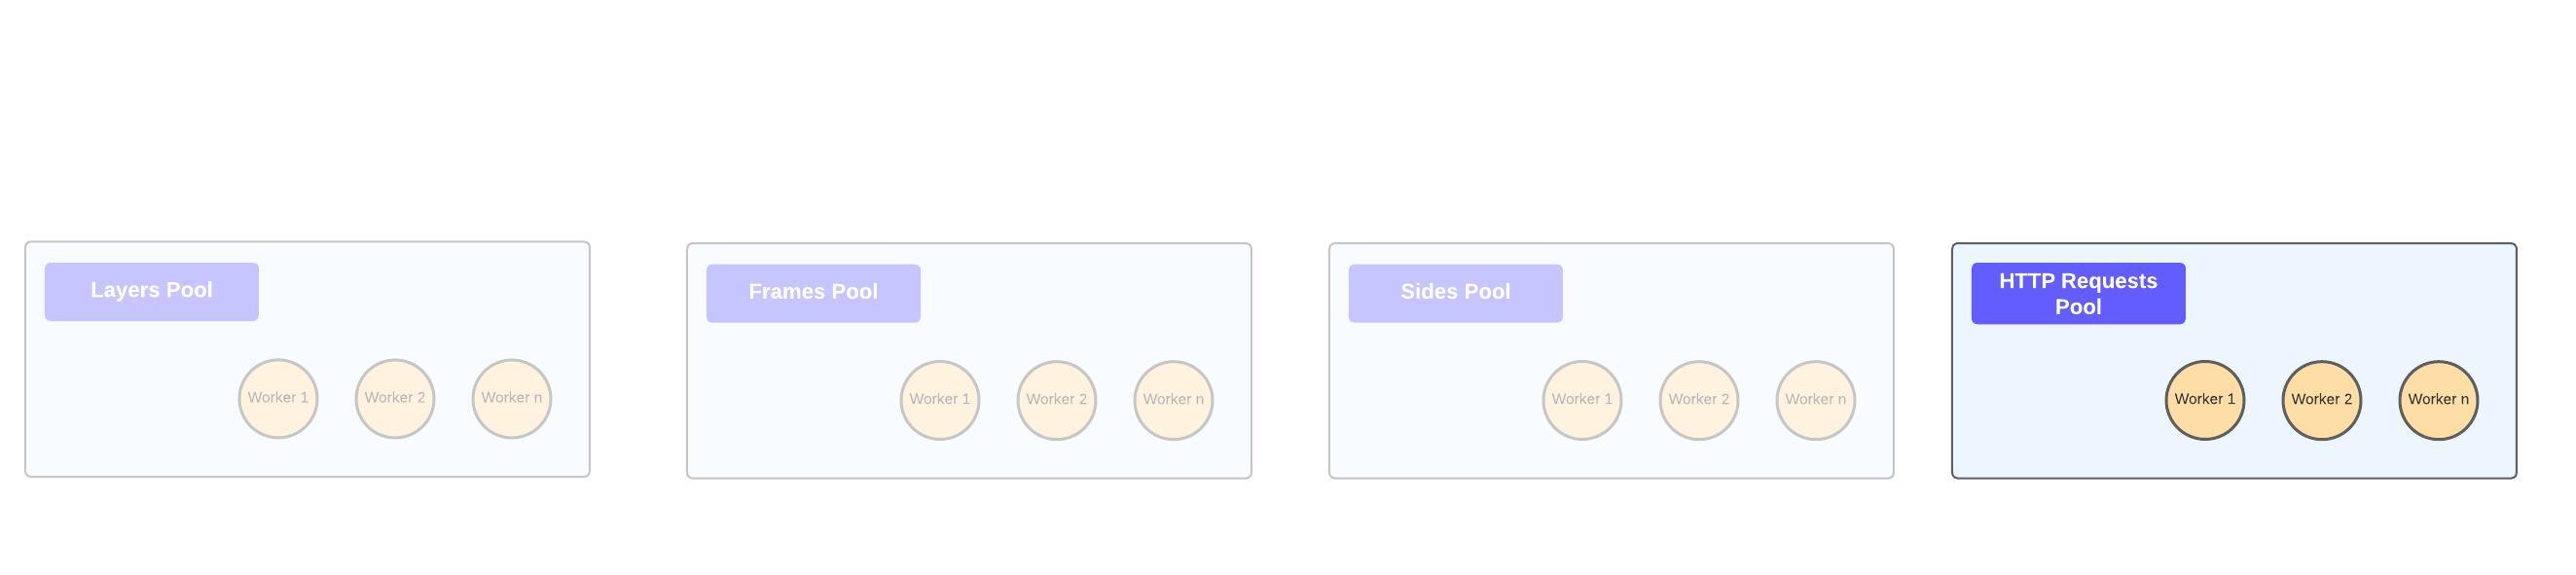2576x575 pixels.
Task: Select Worker 2 in HTTP Requests Pool
Action: point(2321,400)
